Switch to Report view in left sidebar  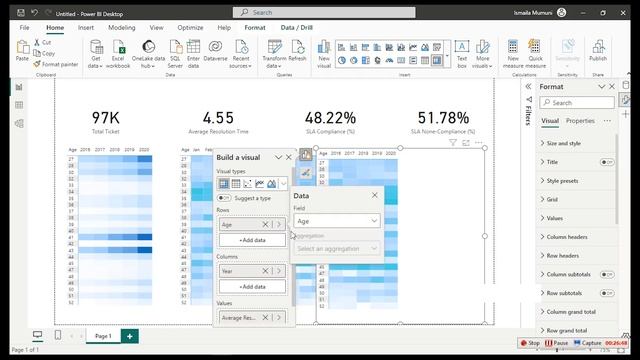pos(19,87)
